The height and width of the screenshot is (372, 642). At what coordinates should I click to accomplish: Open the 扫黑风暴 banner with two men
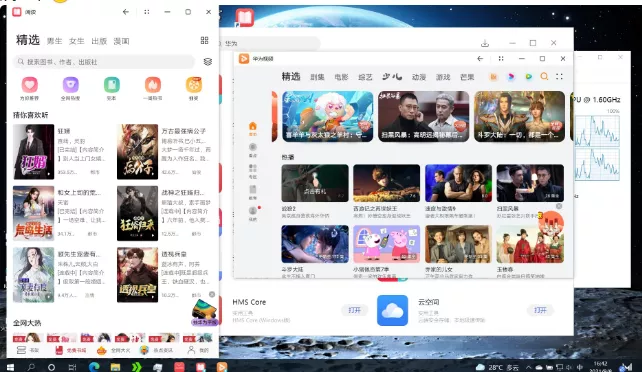[x=423, y=117]
